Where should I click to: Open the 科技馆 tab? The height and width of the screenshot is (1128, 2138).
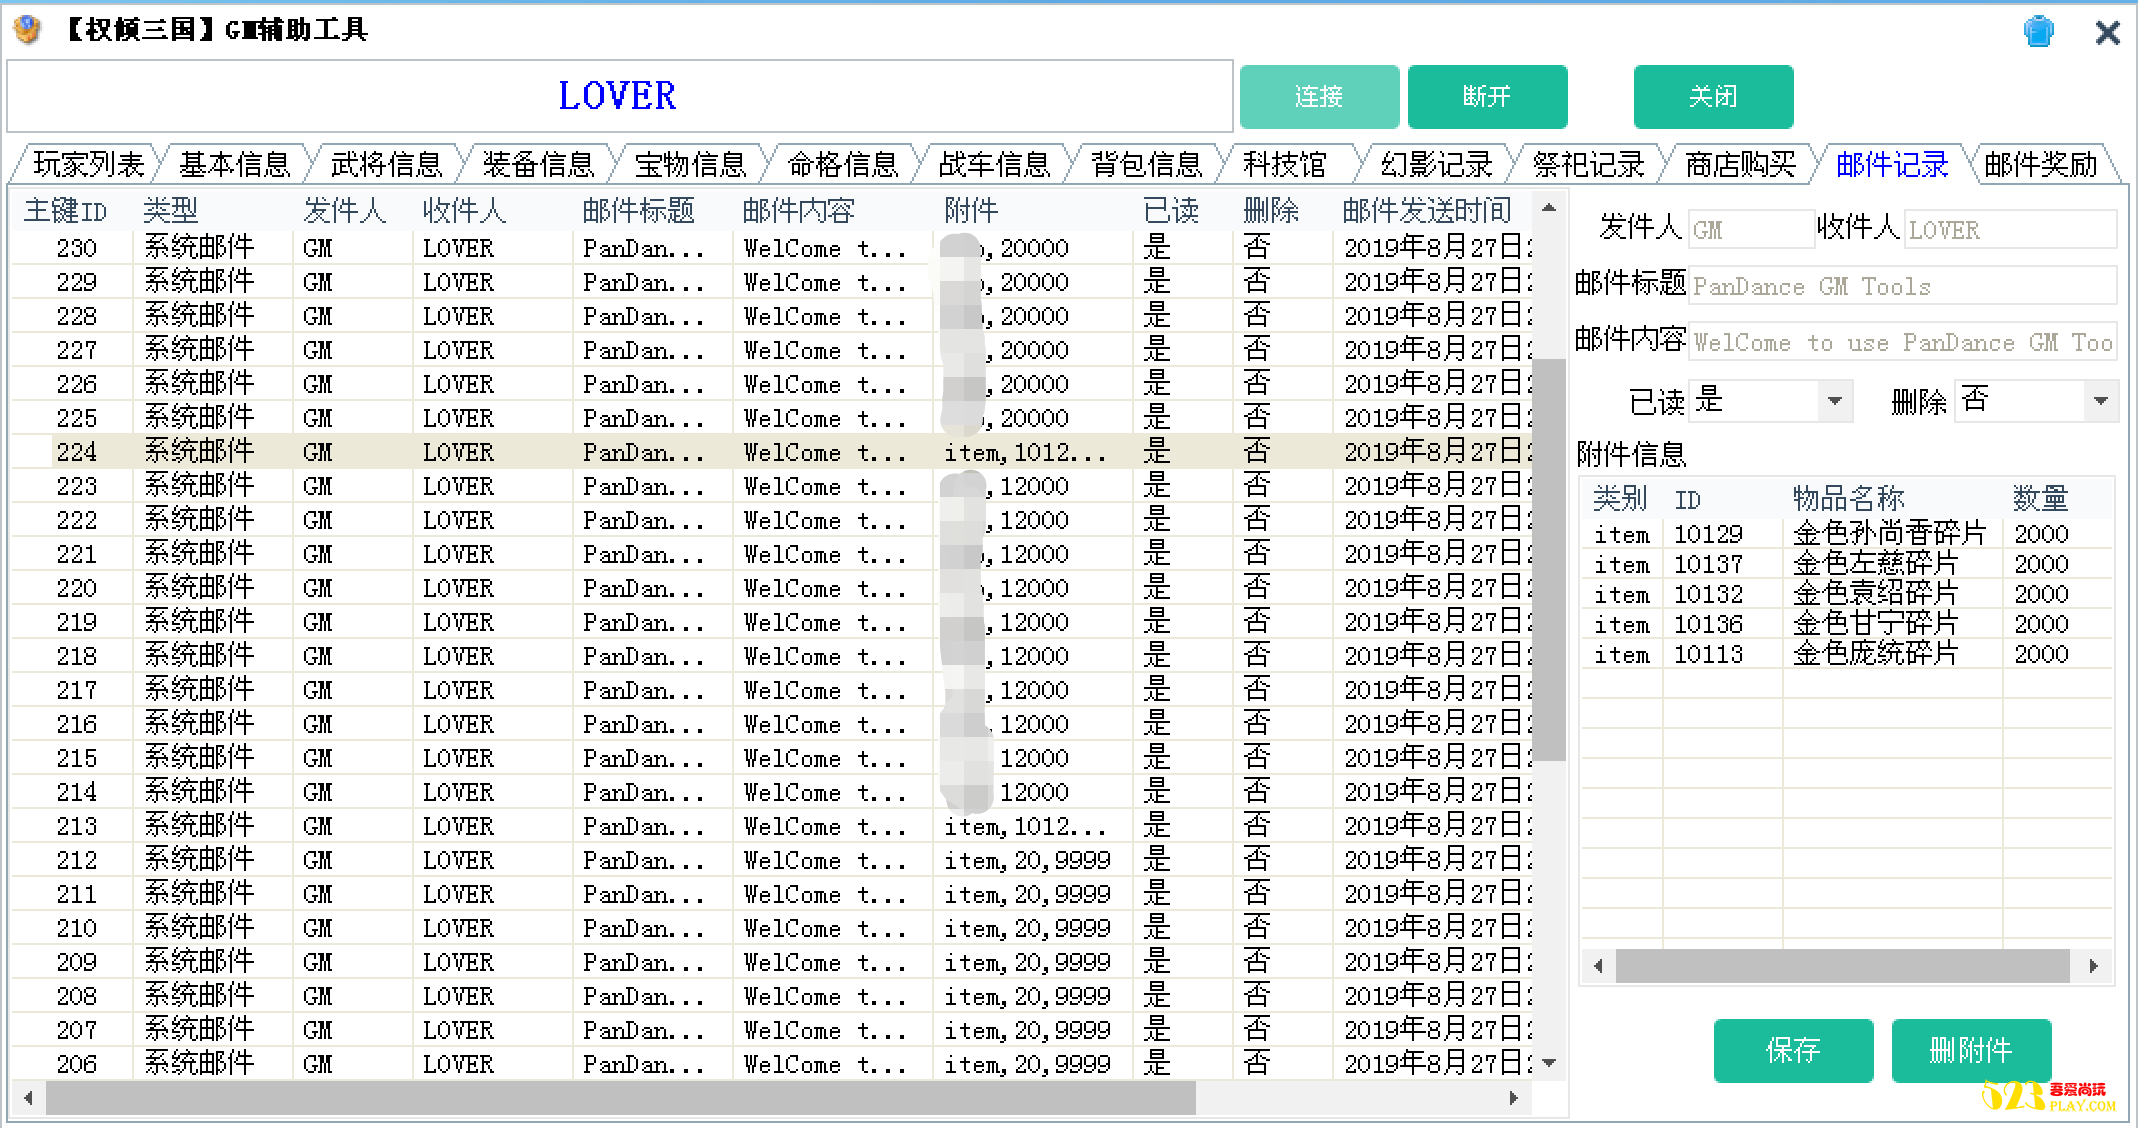click(1284, 164)
